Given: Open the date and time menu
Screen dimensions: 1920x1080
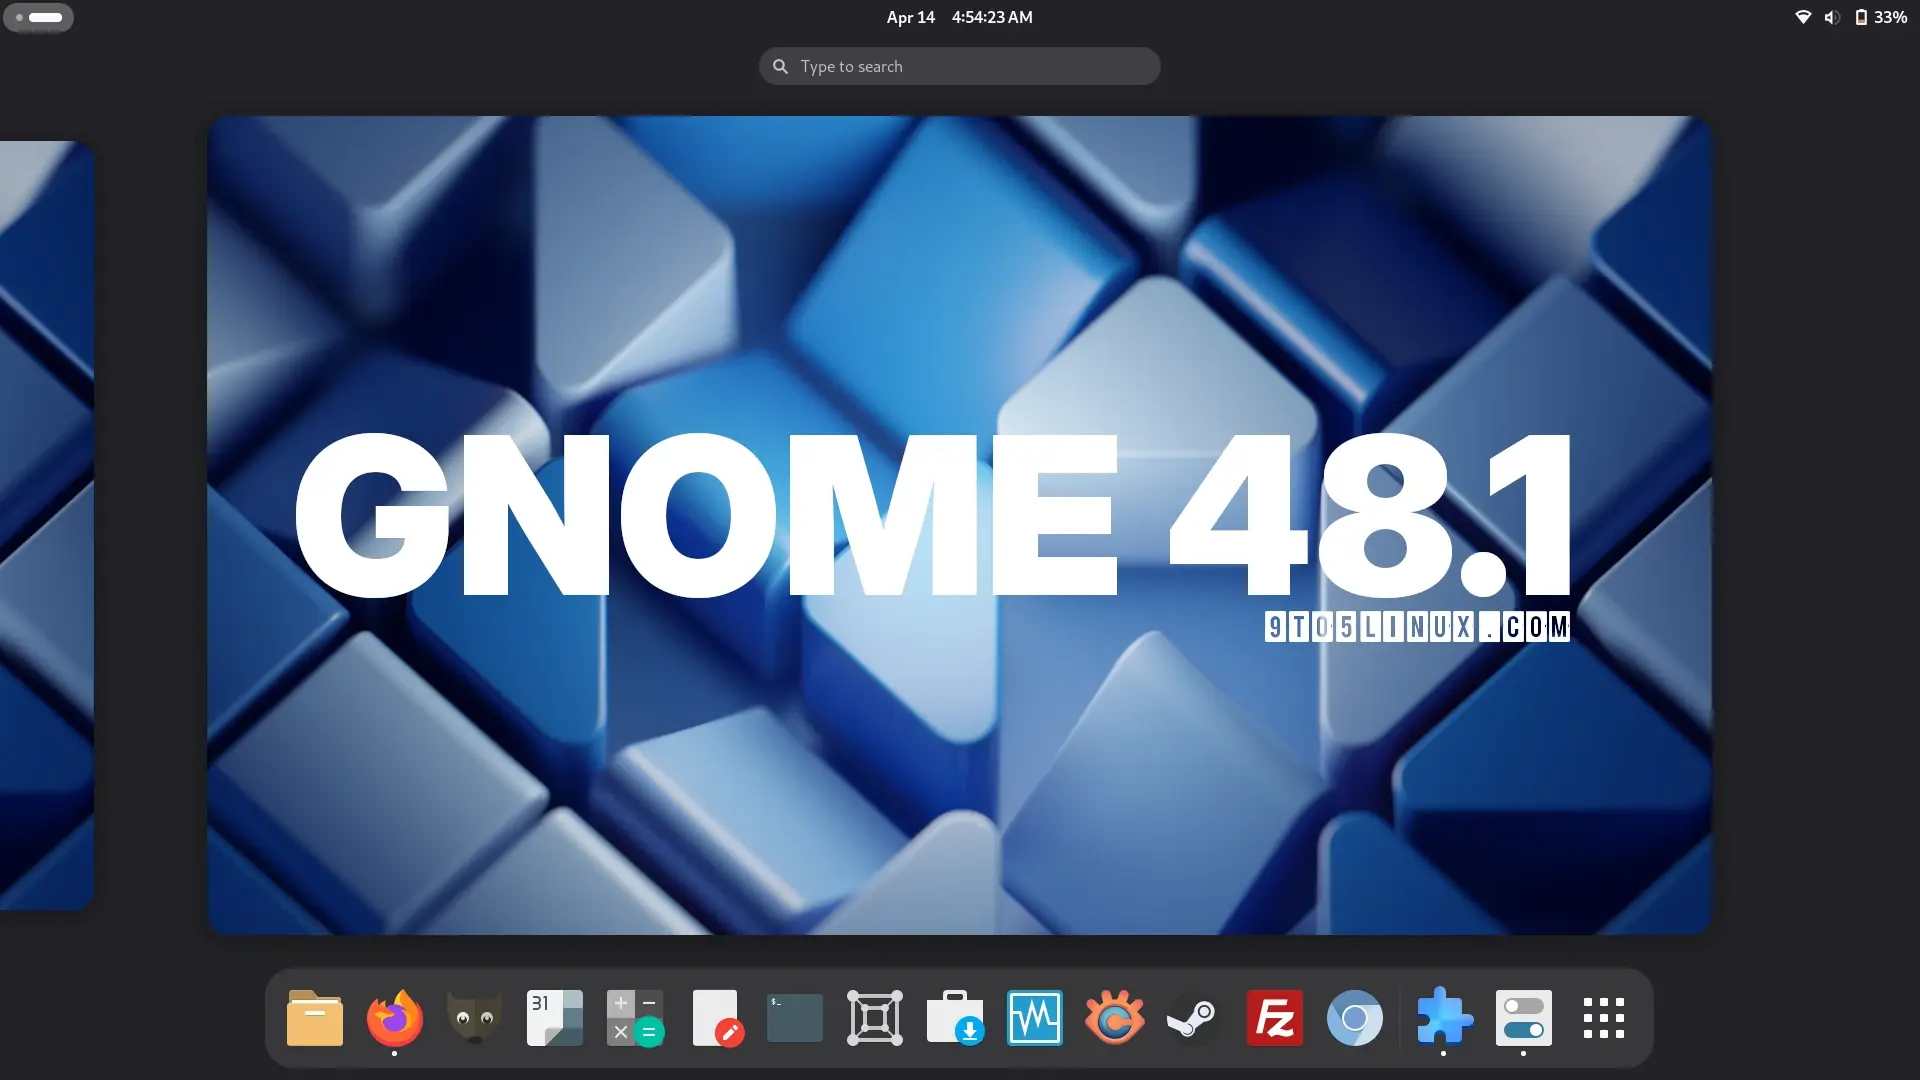Looking at the screenshot, I should 958,17.
